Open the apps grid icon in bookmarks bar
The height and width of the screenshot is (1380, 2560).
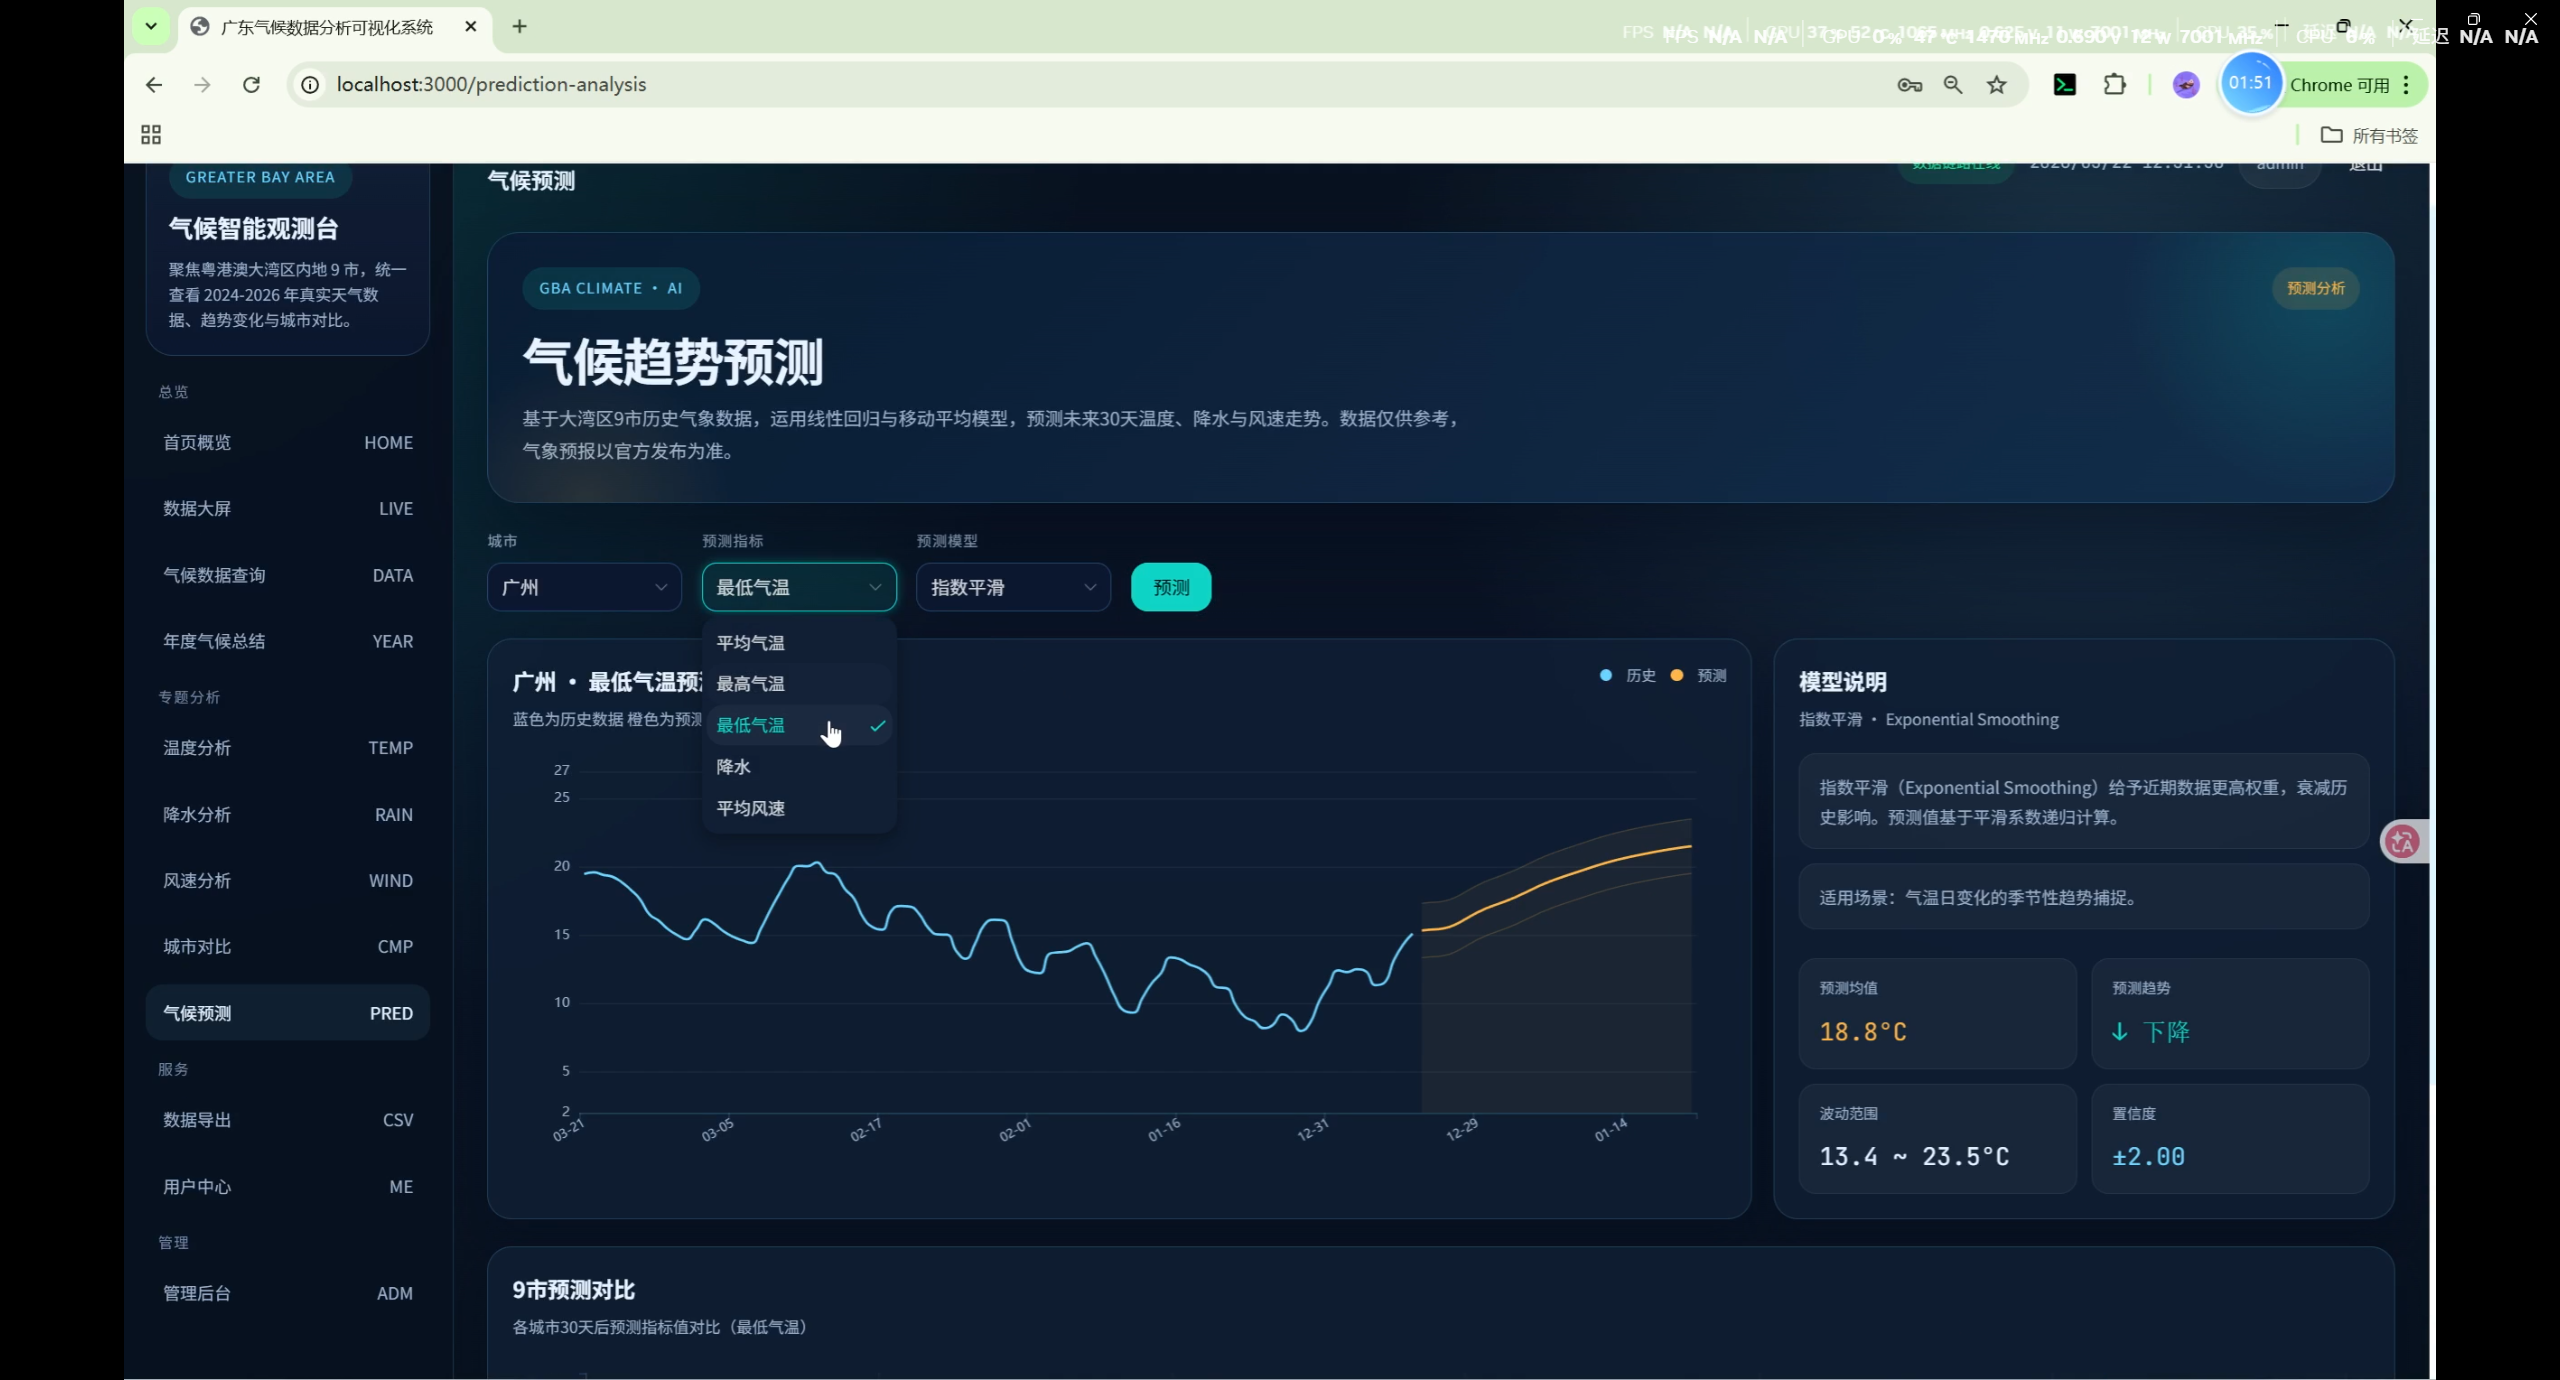click(151, 135)
